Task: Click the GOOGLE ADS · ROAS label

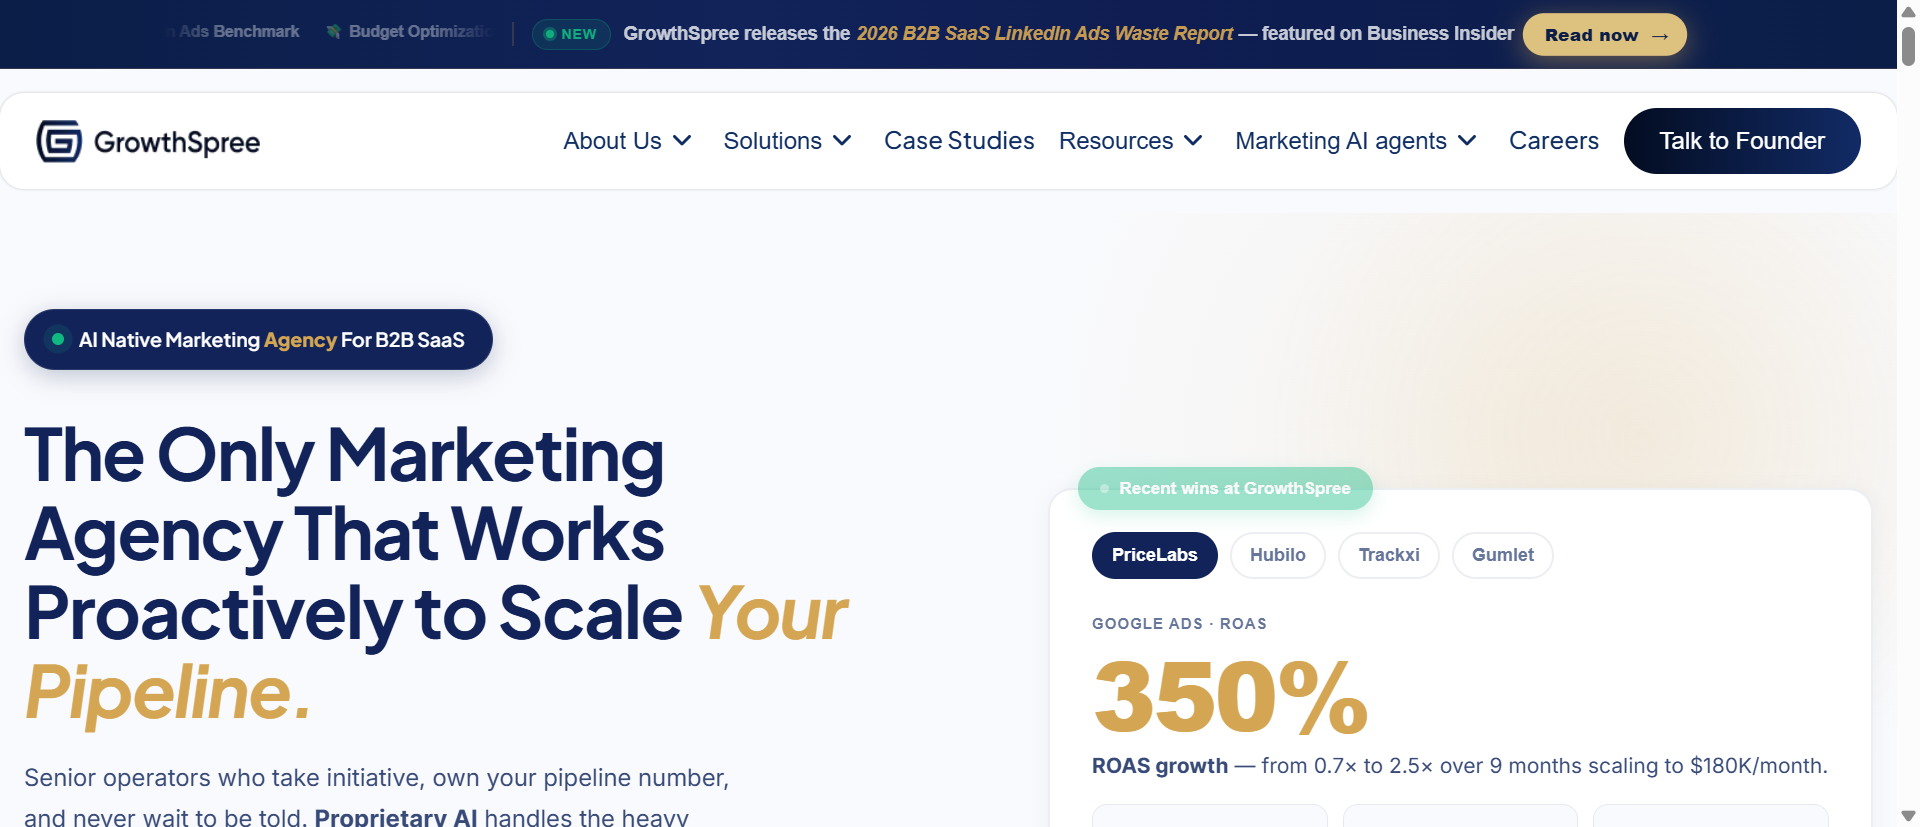Action: pyautogui.click(x=1179, y=624)
